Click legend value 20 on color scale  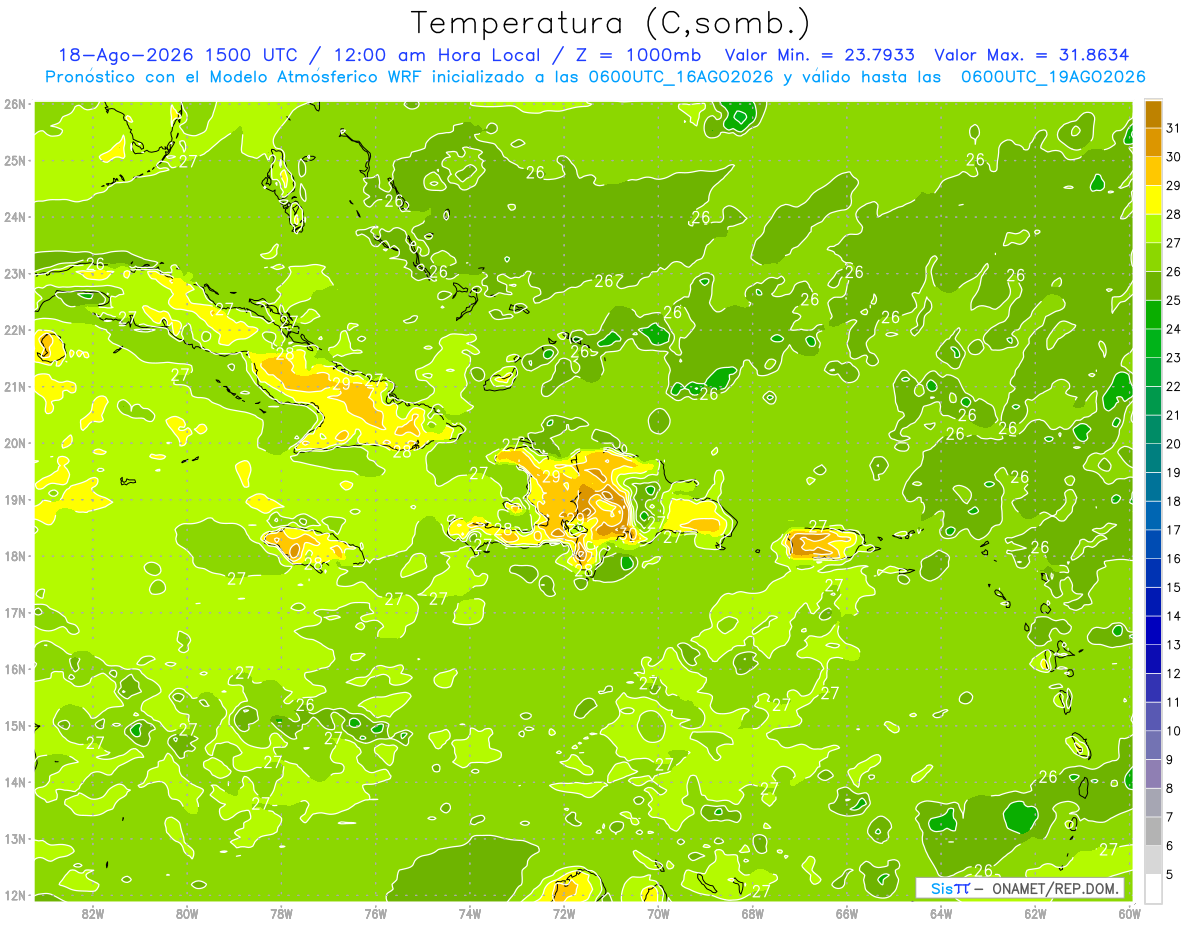click(1174, 444)
